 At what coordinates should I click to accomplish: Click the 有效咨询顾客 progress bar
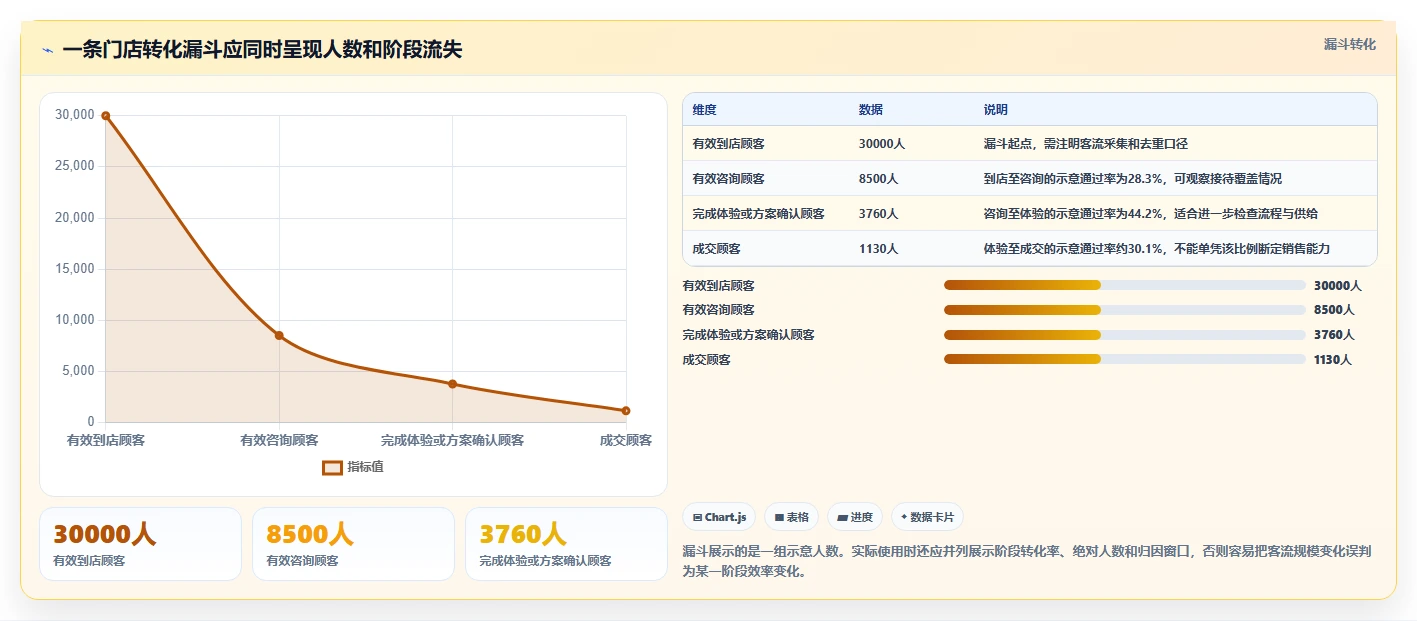[1125, 310]
